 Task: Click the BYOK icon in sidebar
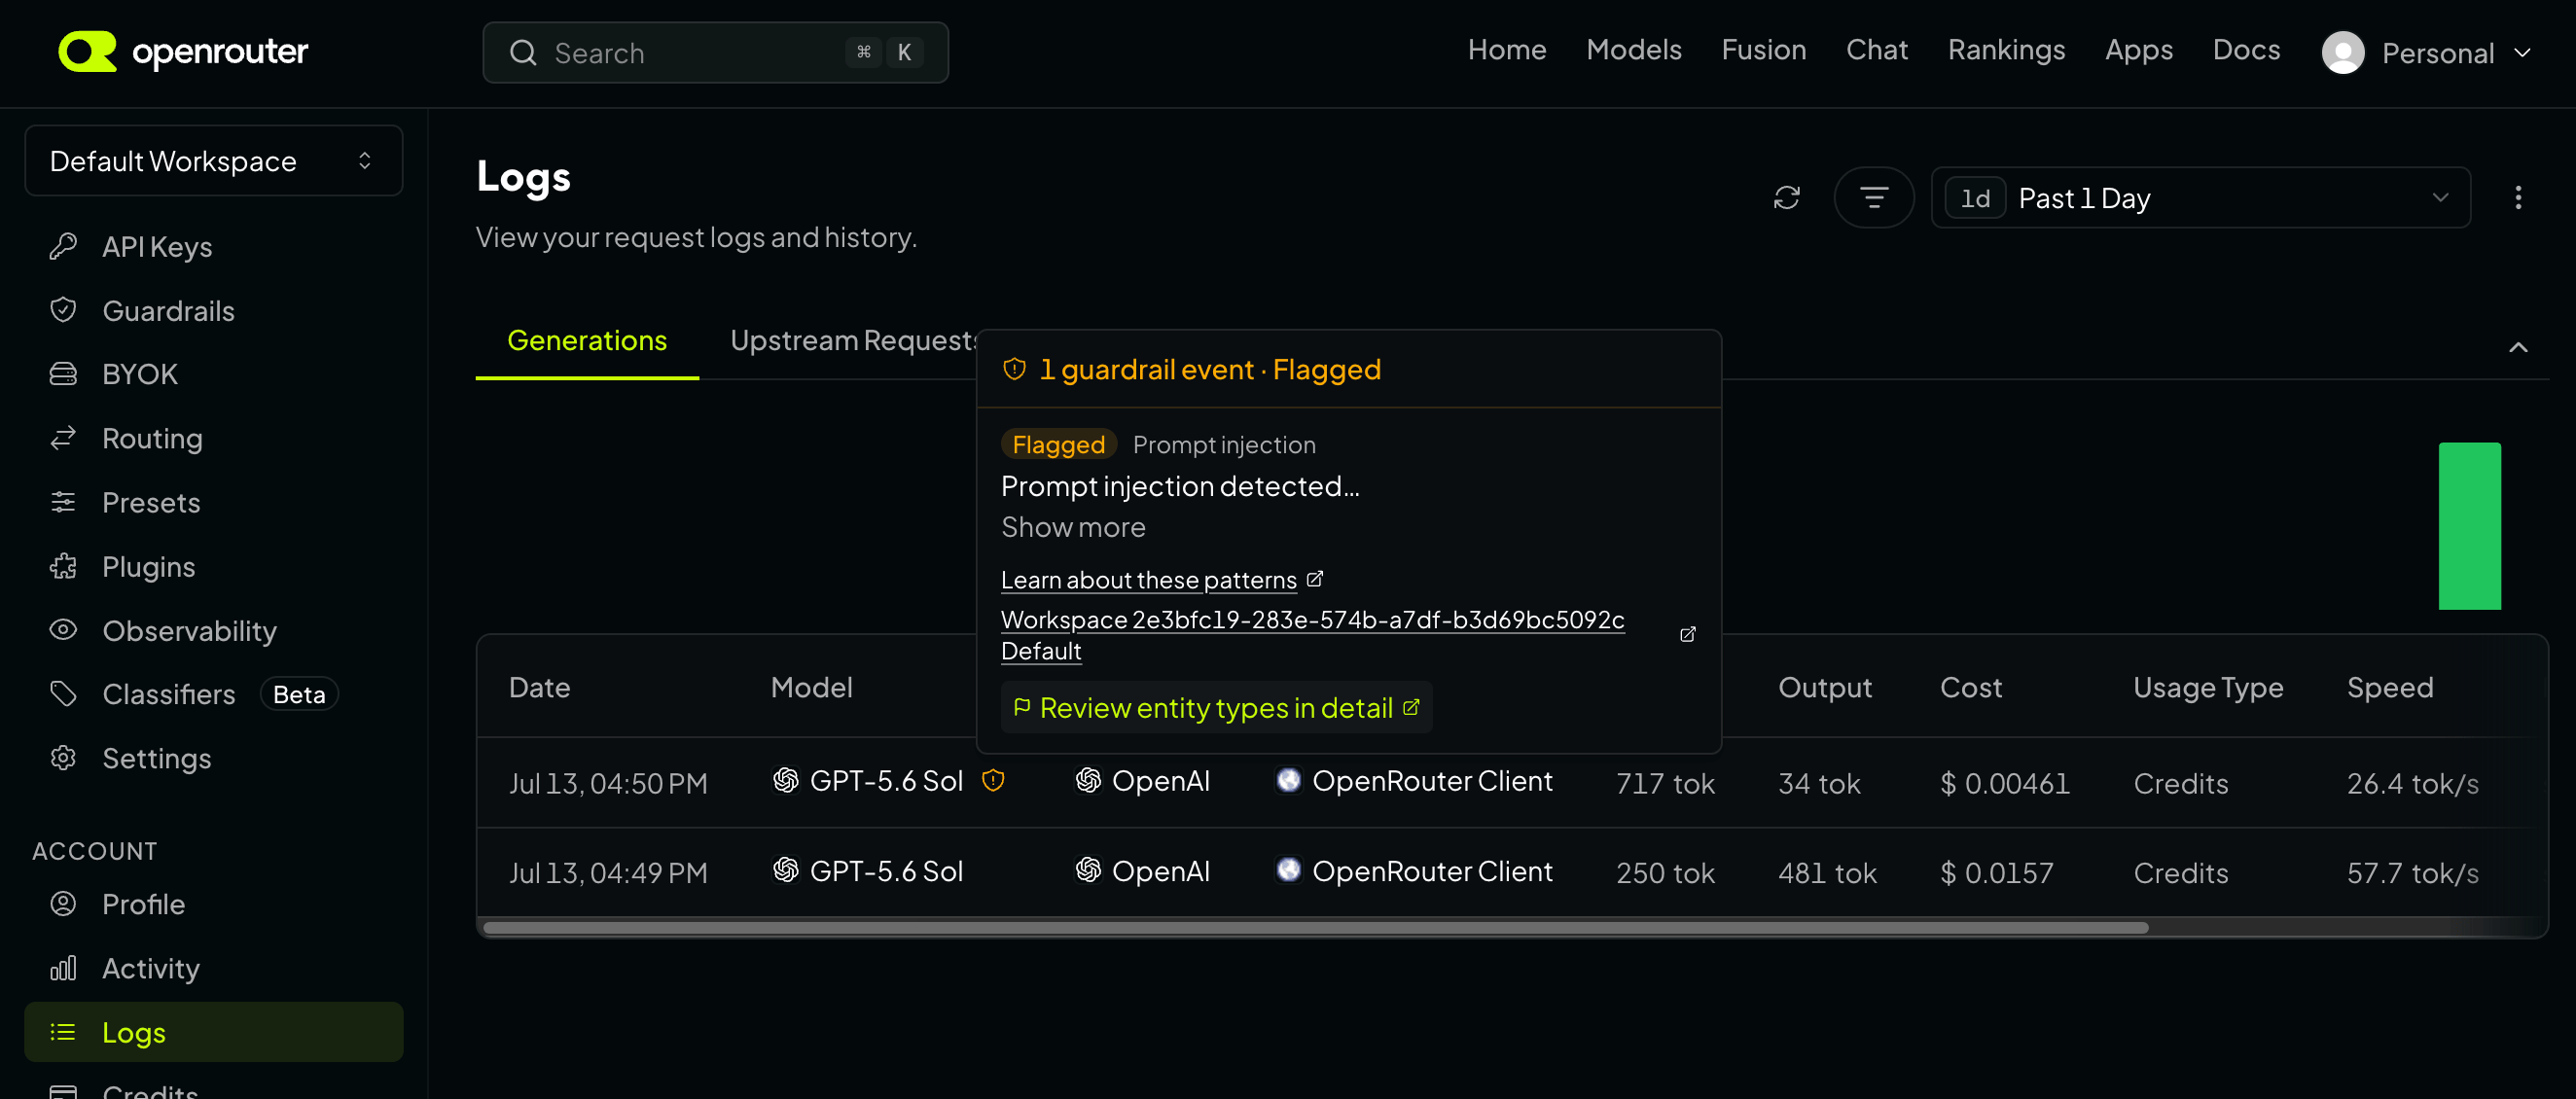63,373
